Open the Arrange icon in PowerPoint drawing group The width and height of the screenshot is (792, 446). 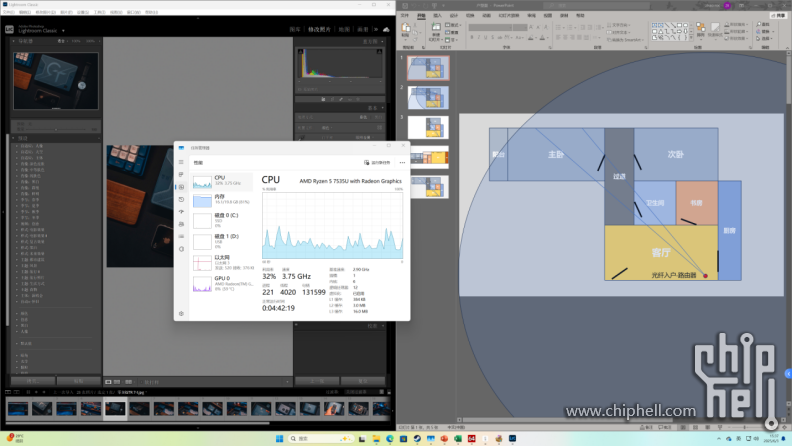pyautogui.click(x=701, y=28)
